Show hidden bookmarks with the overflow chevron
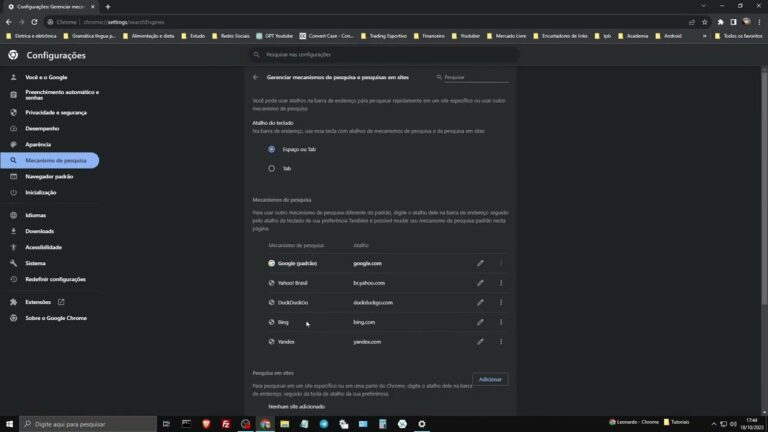This screenshot has width=768, height=432. 704,36
